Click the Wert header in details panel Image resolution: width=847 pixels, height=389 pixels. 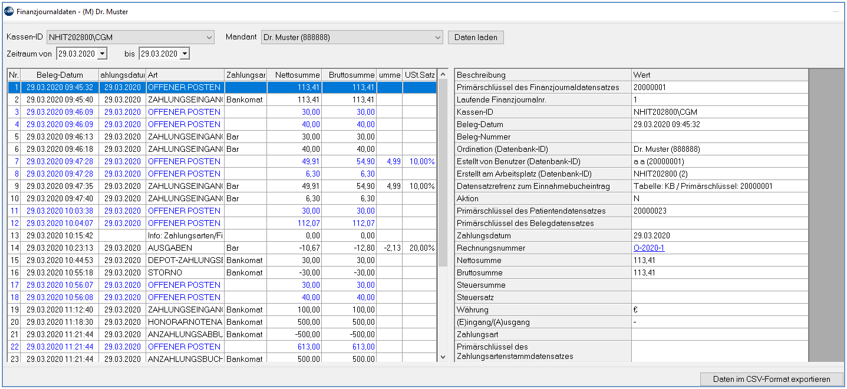click(x=720, y=75)
